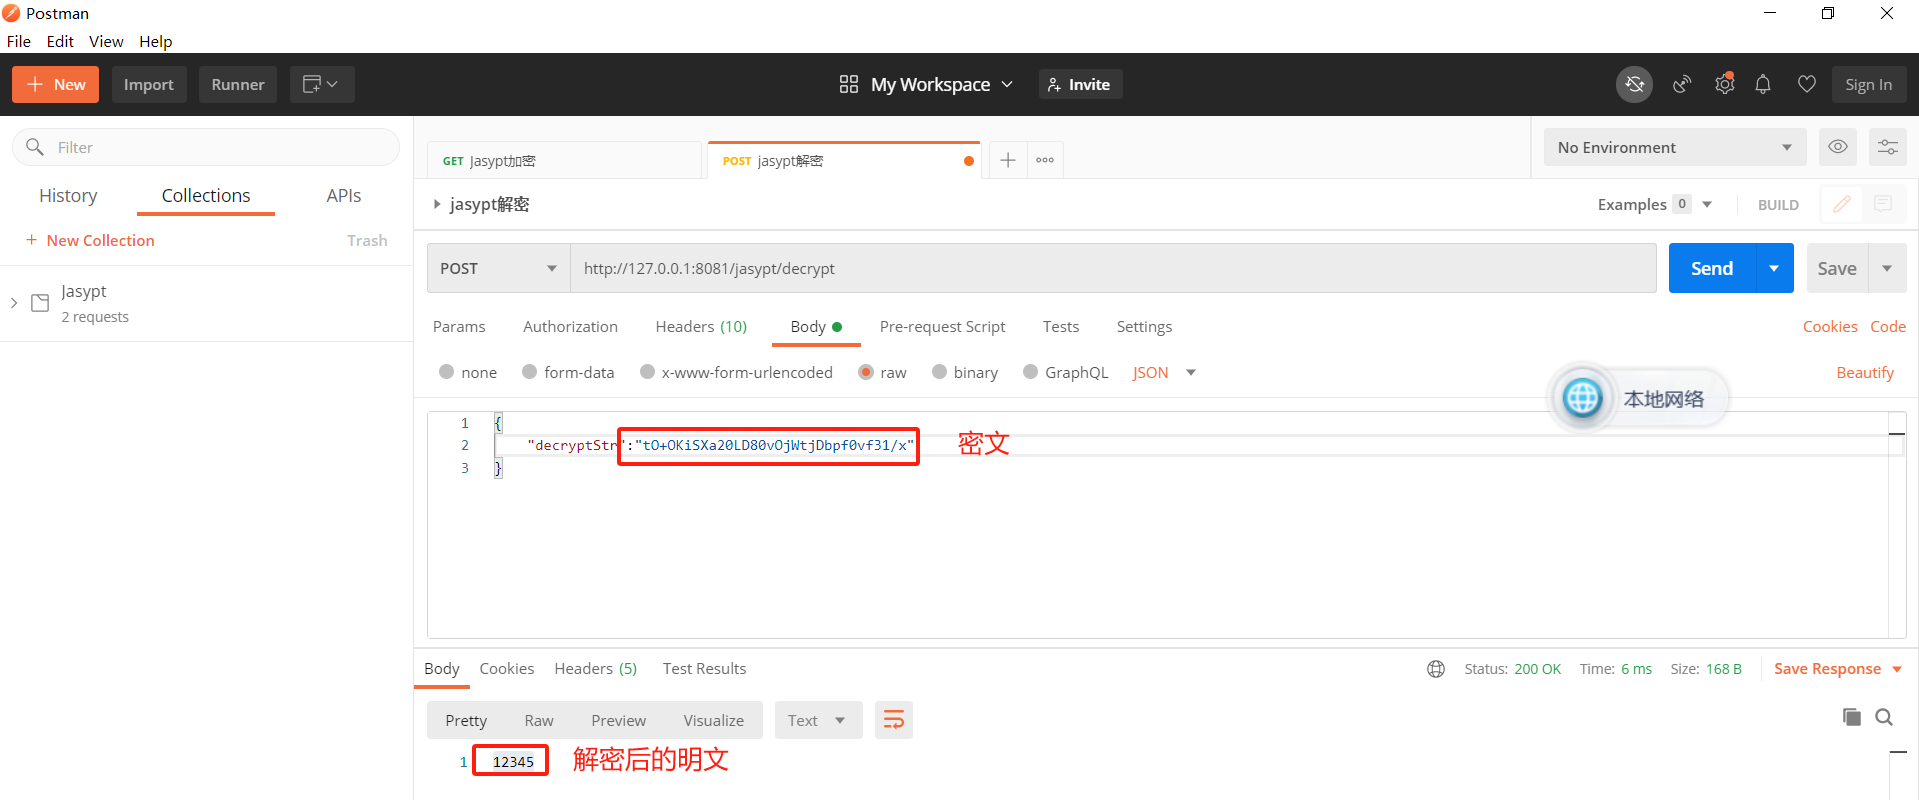Open settings gear icon in header

pyautogui.click(x=1724, y=85)
